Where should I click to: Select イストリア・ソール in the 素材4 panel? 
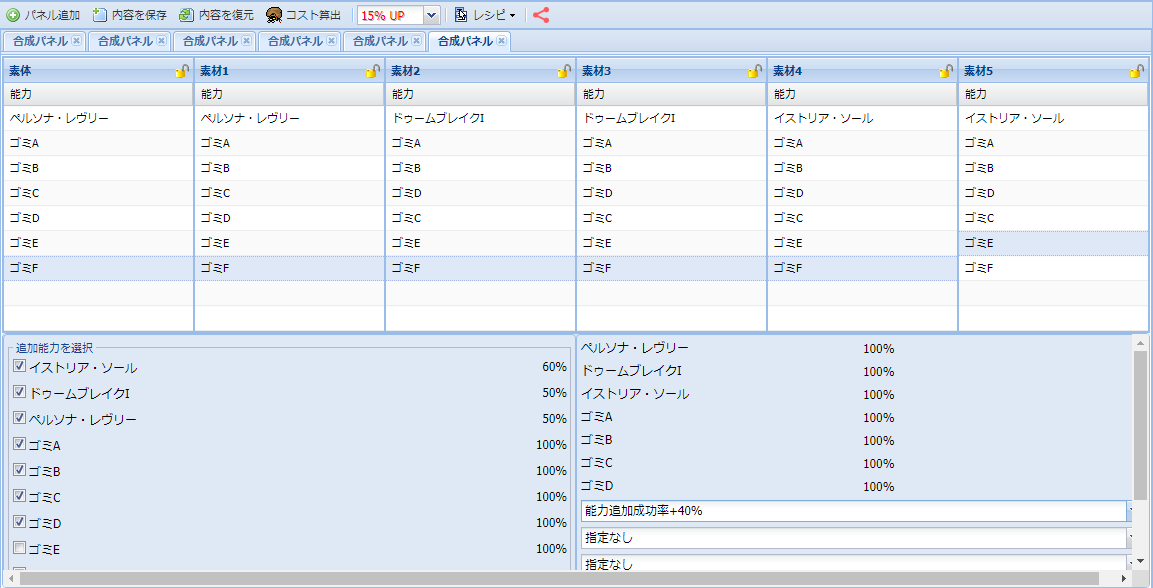(x=862, y=118)
